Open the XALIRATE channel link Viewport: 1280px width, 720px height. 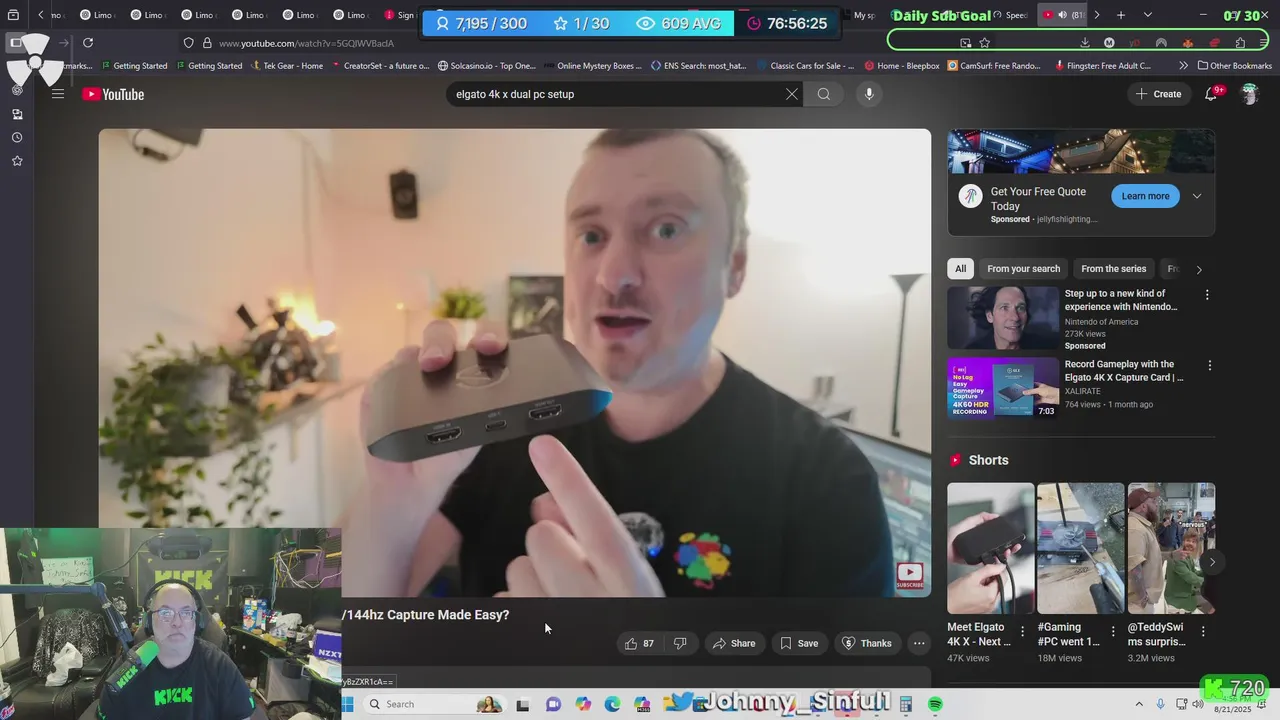pos(1083,391)
